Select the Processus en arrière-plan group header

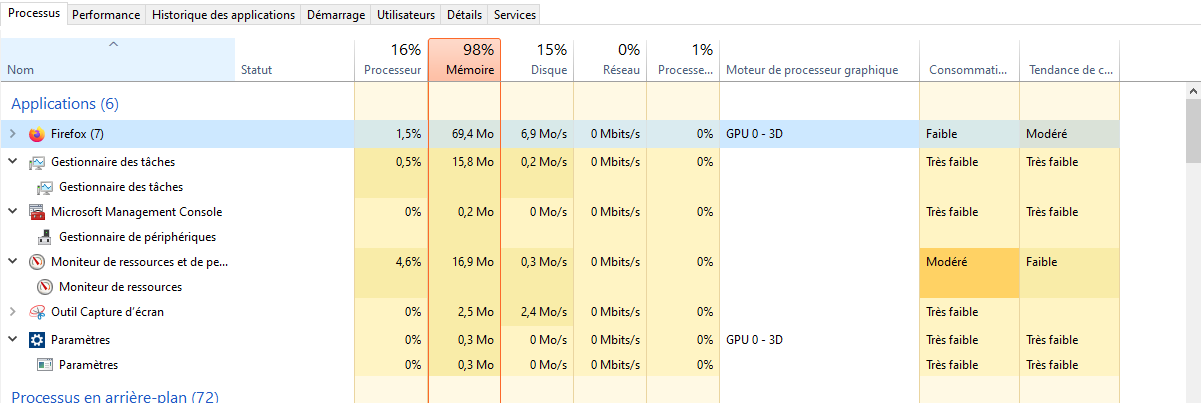(114, 396)
